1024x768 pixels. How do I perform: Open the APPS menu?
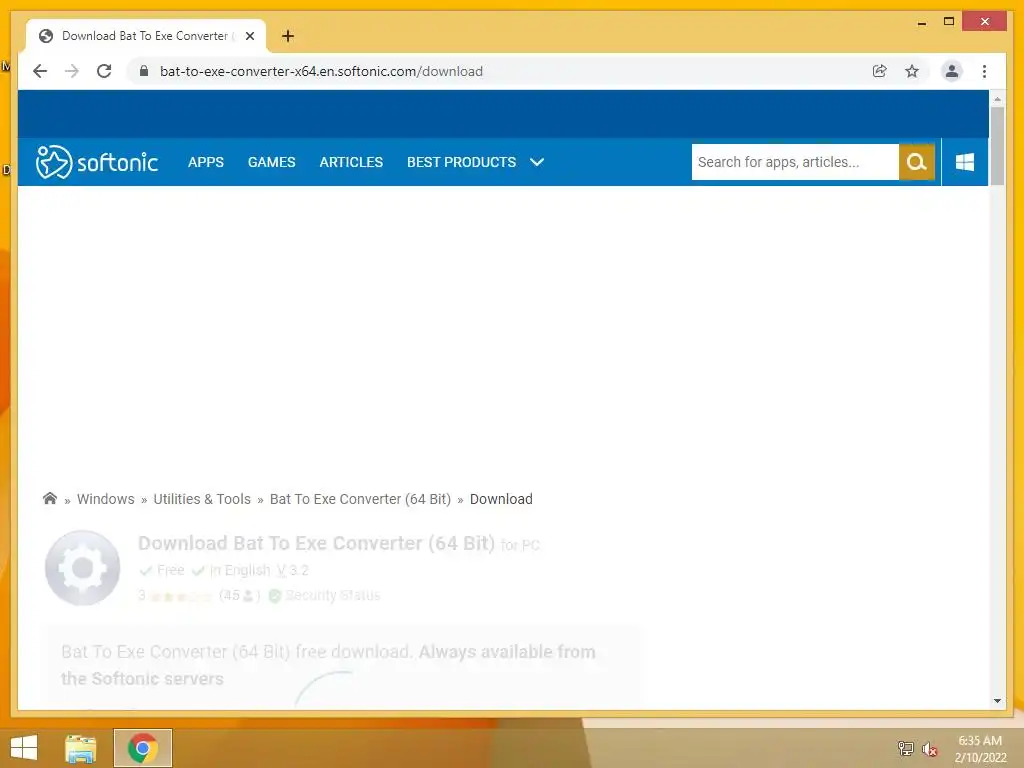coord(206,162)
